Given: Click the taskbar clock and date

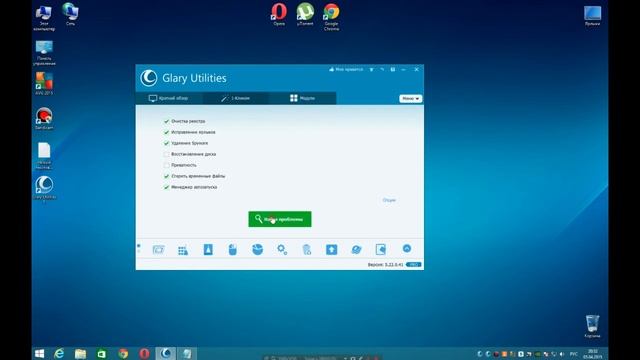Looking at the screenshot, I should click(593, 354).
